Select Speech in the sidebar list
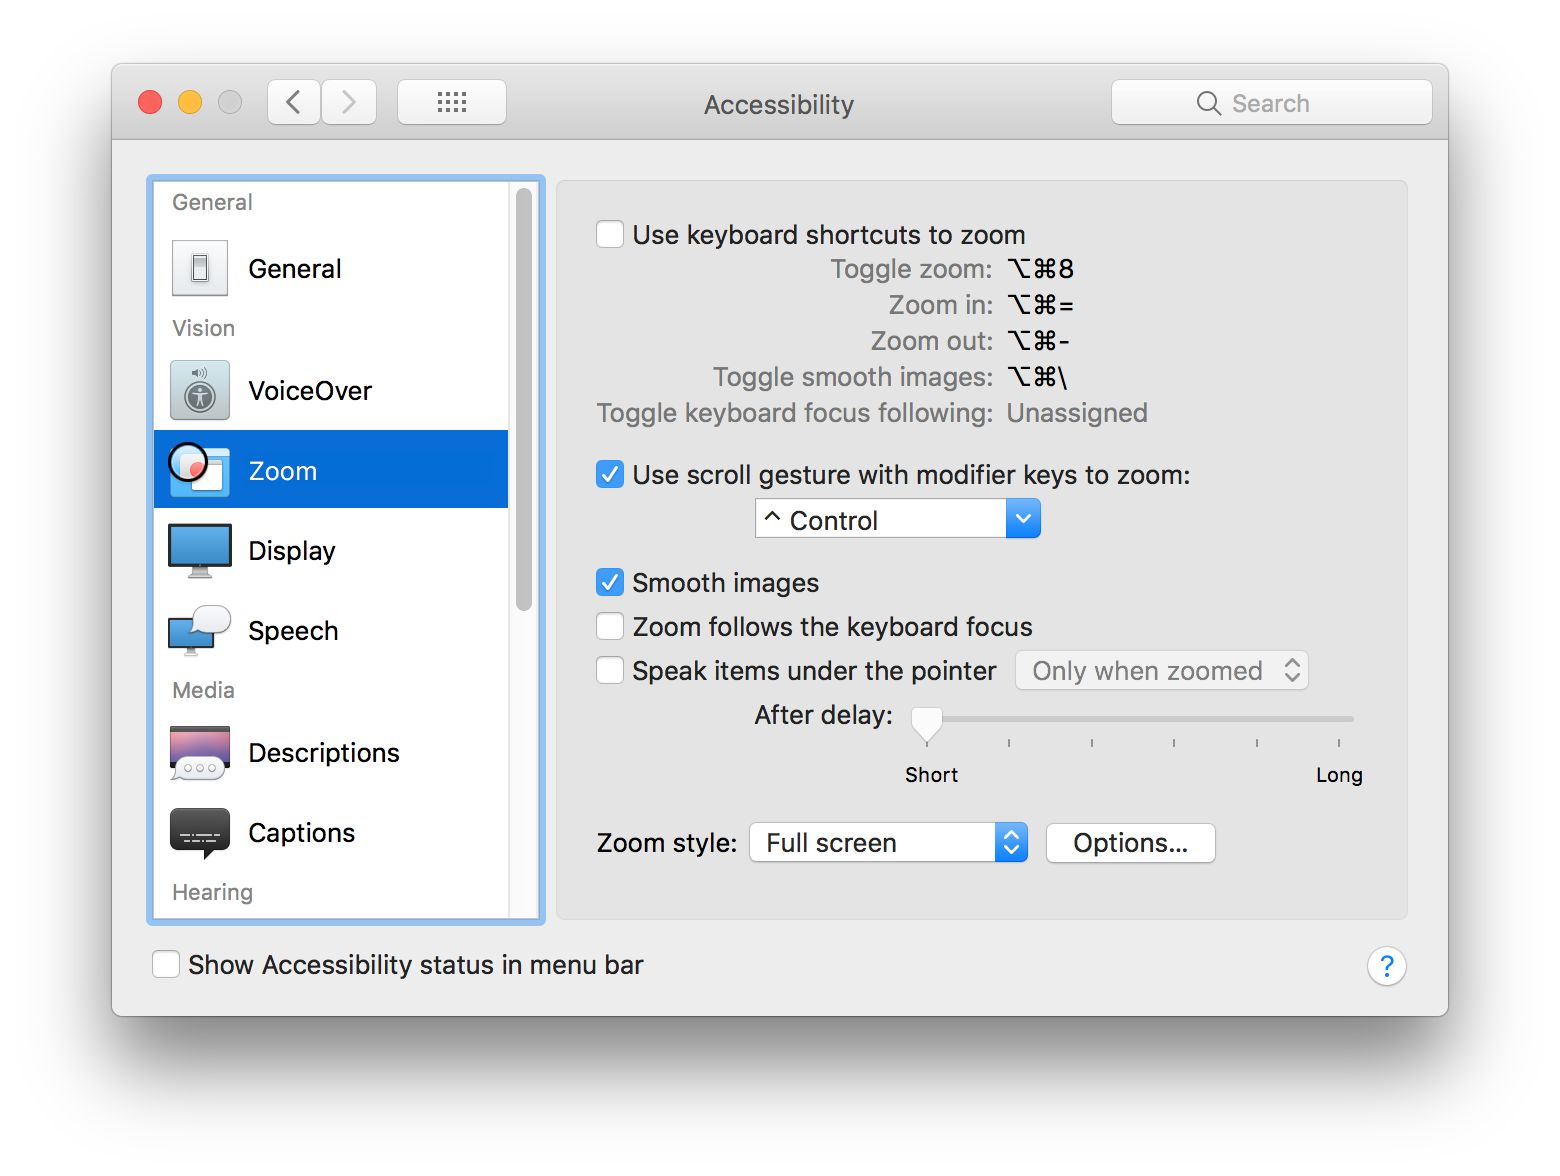Screen dimensions: 1560x1176 point(331,630)
